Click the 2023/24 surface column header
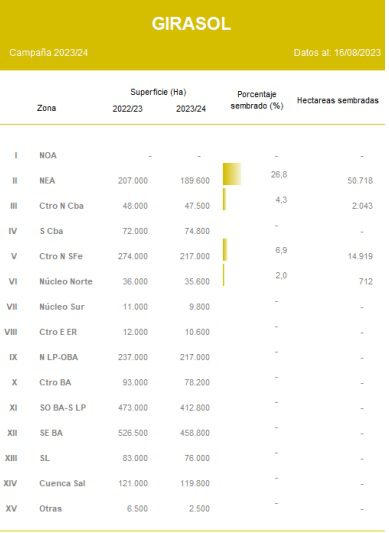Image resolution: width=389 pixels, height=533 pixels. click(x=191, y=109)
